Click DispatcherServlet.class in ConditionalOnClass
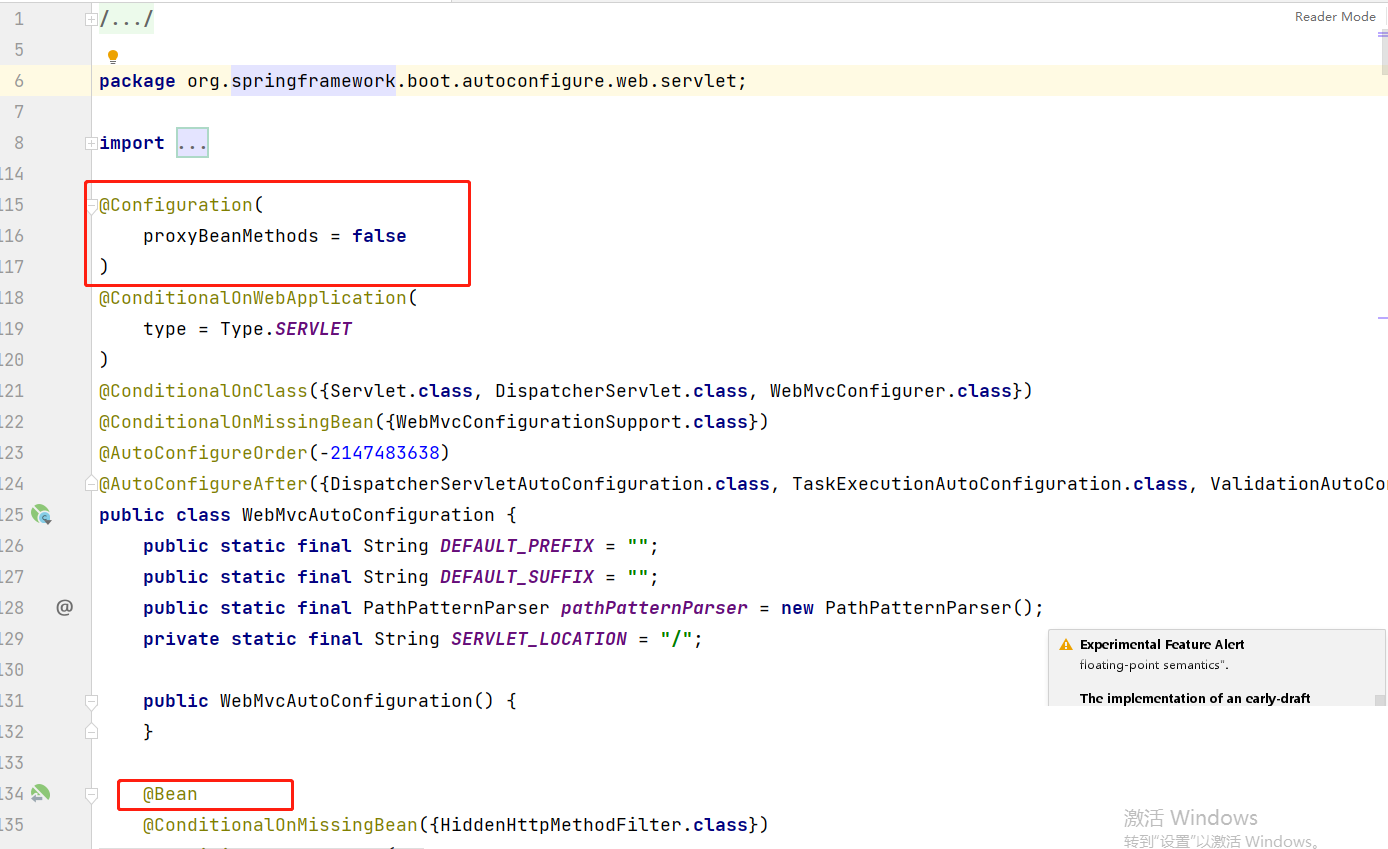 click(x=621, y=391)
